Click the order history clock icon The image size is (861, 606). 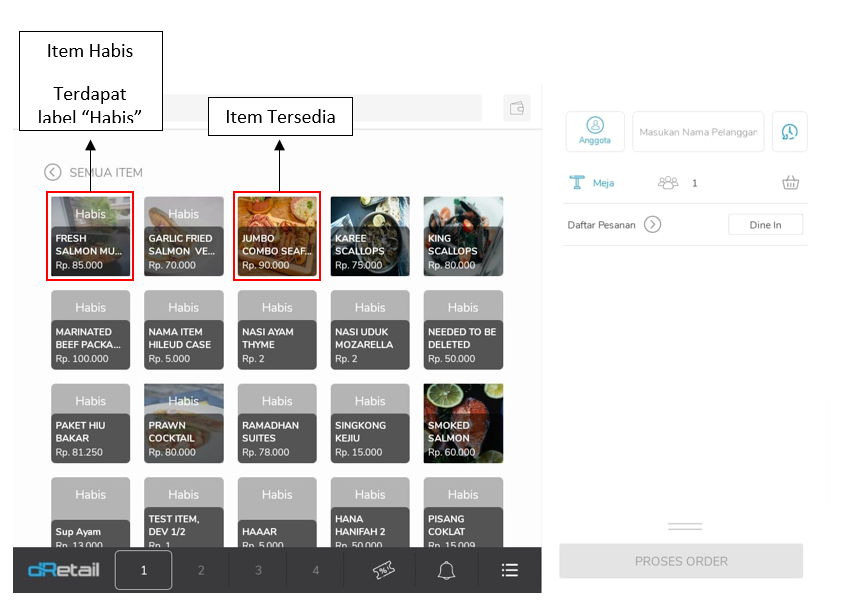790,132
